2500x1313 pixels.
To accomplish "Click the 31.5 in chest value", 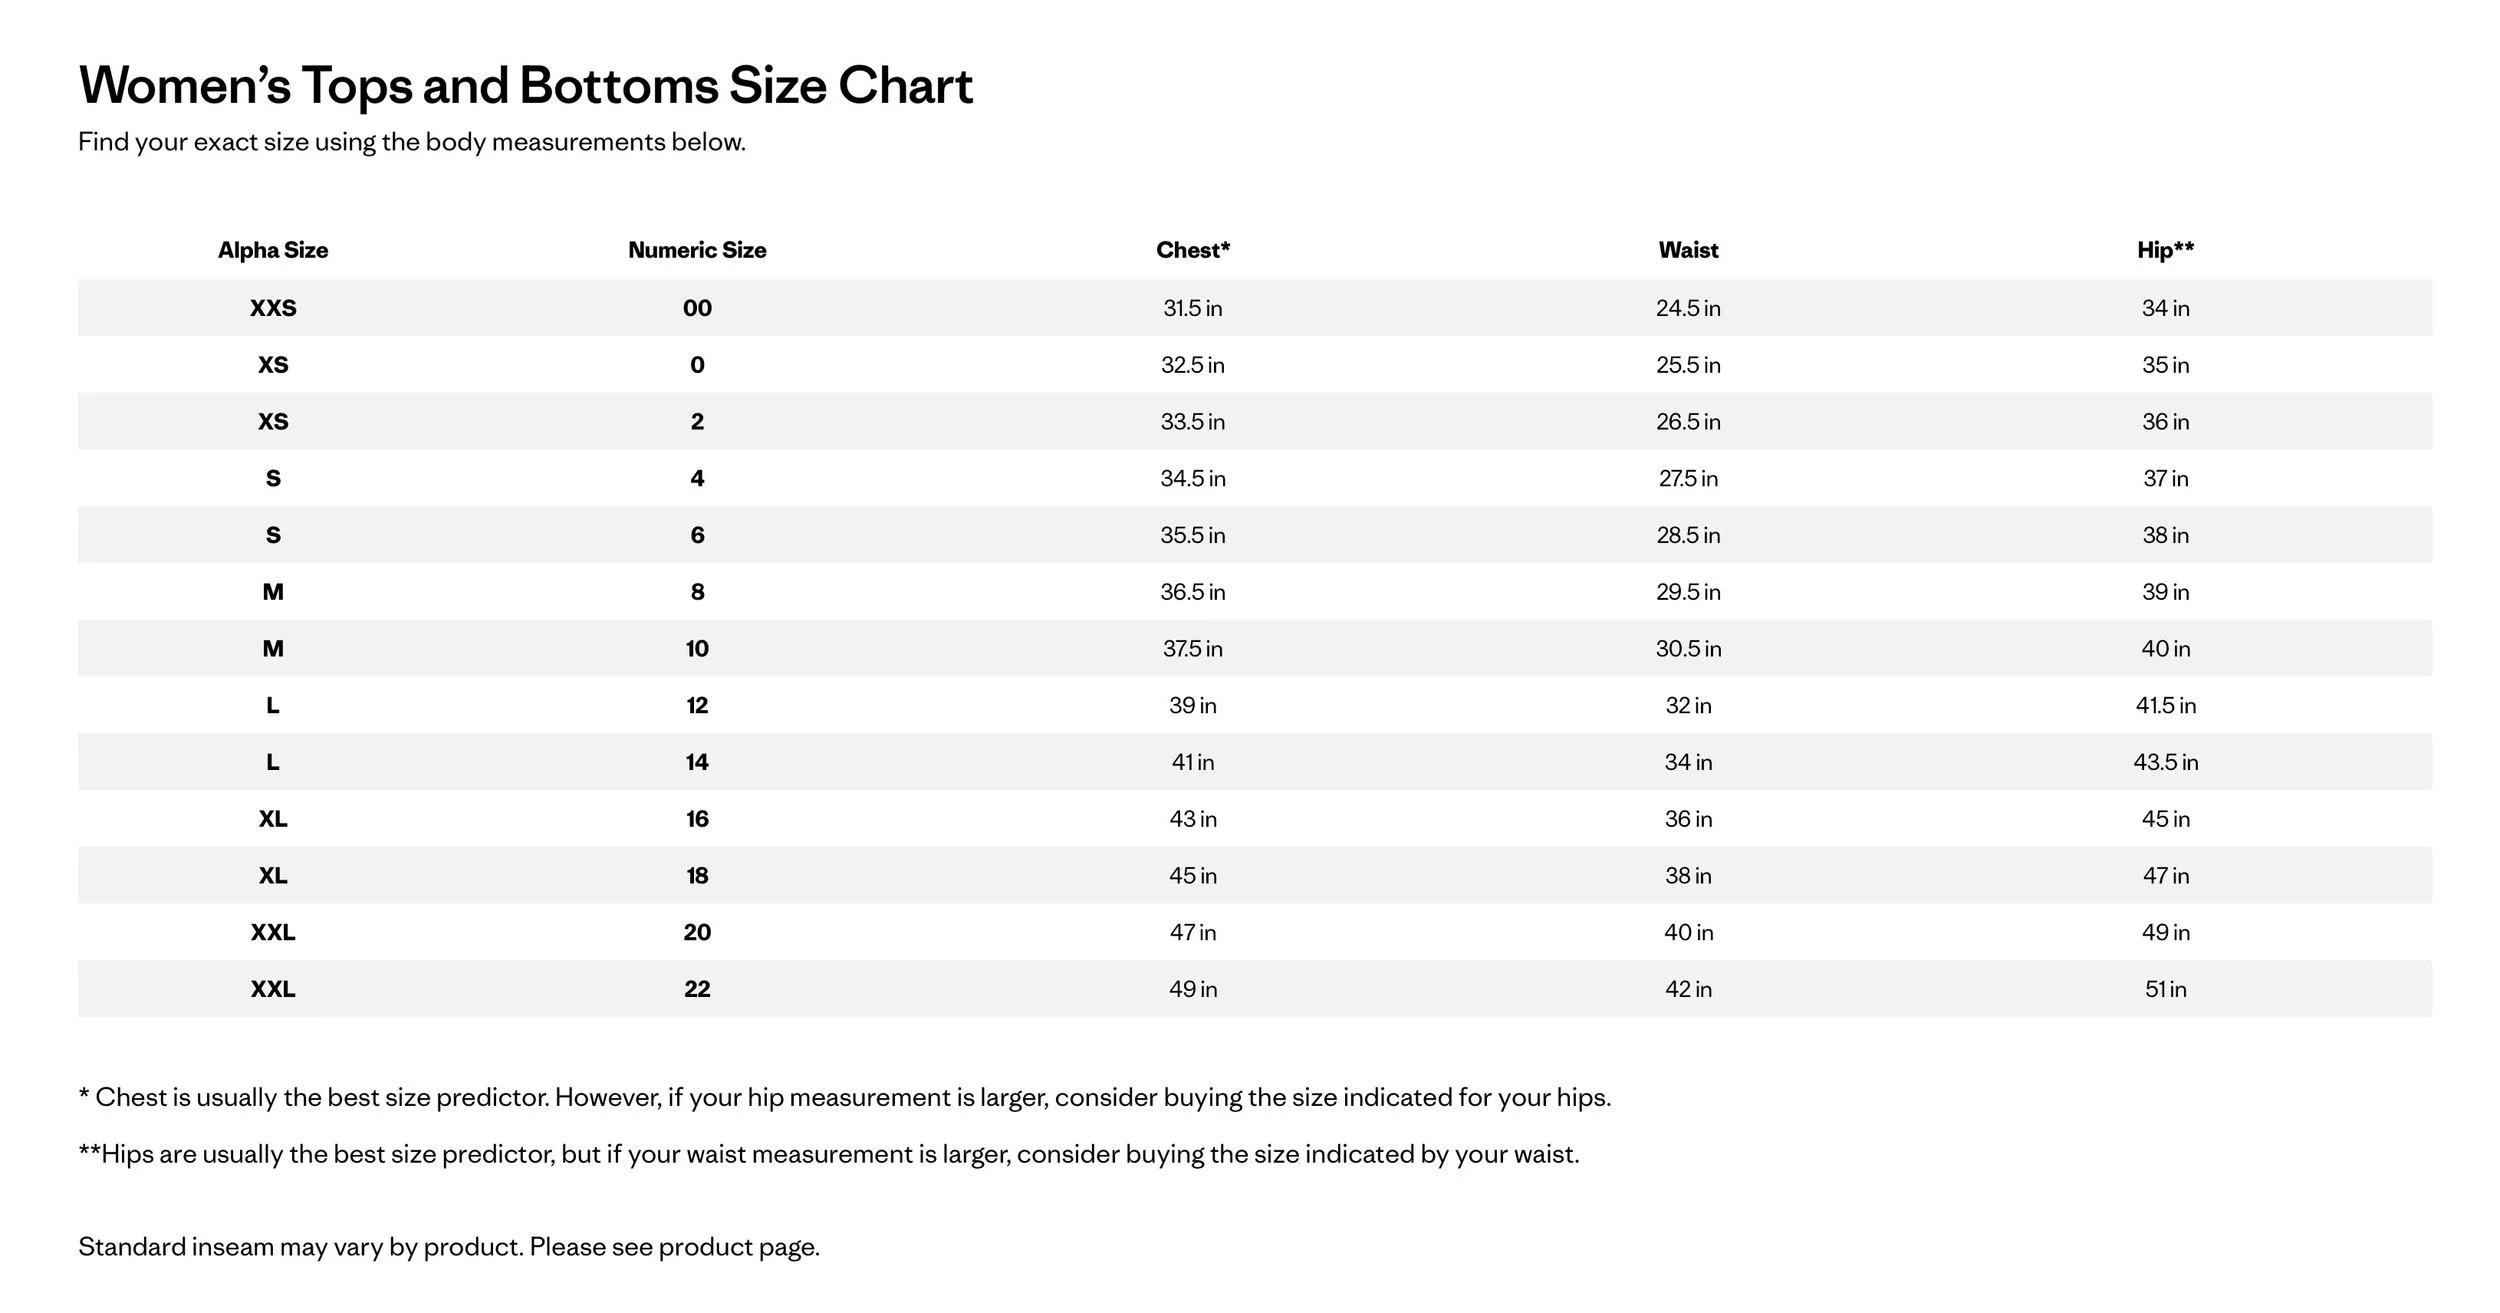I will (x=1193, y=308).
